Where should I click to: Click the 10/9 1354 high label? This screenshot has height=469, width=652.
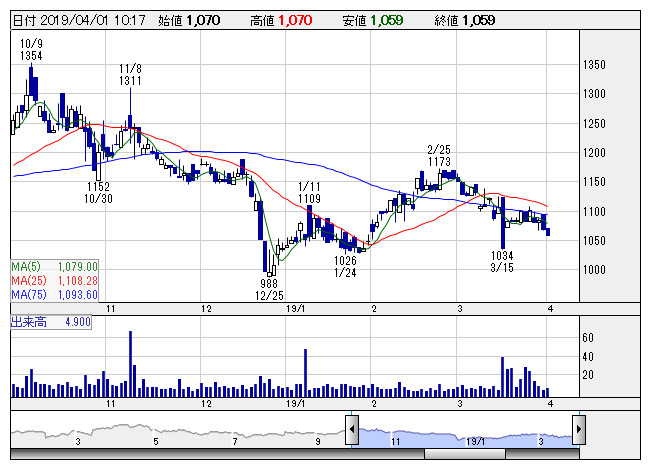coord(31,49)
